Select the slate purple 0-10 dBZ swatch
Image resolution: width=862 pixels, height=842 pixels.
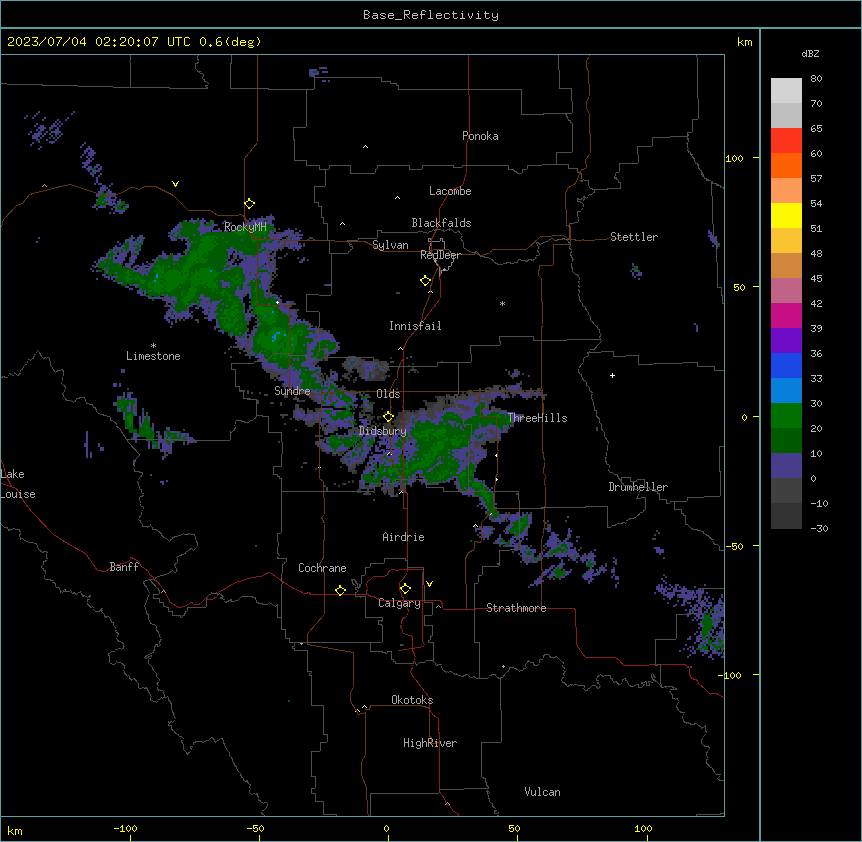click(x=786, y=466)
